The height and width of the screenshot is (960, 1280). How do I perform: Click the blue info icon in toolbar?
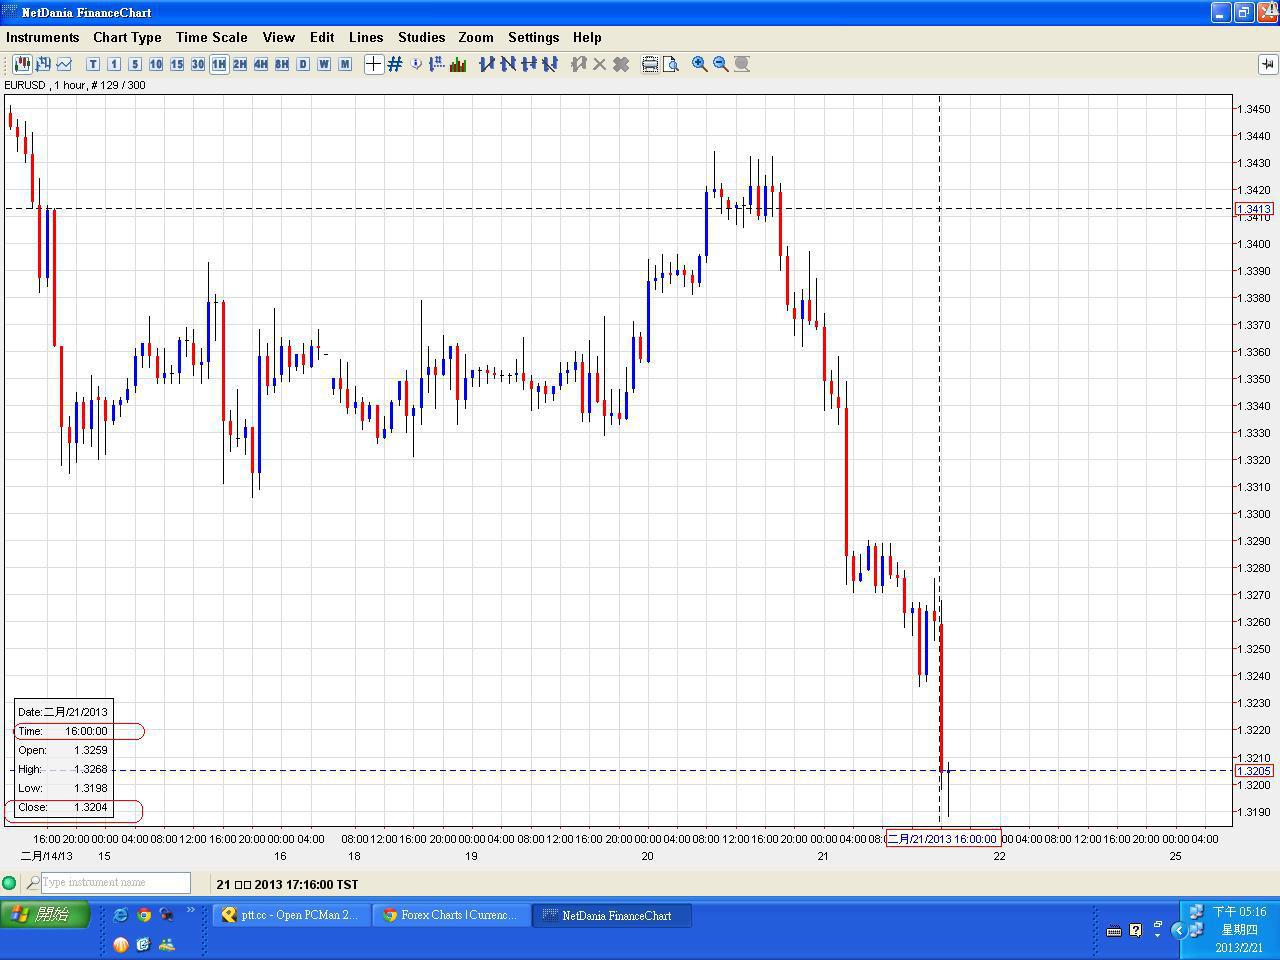(416, 64)
